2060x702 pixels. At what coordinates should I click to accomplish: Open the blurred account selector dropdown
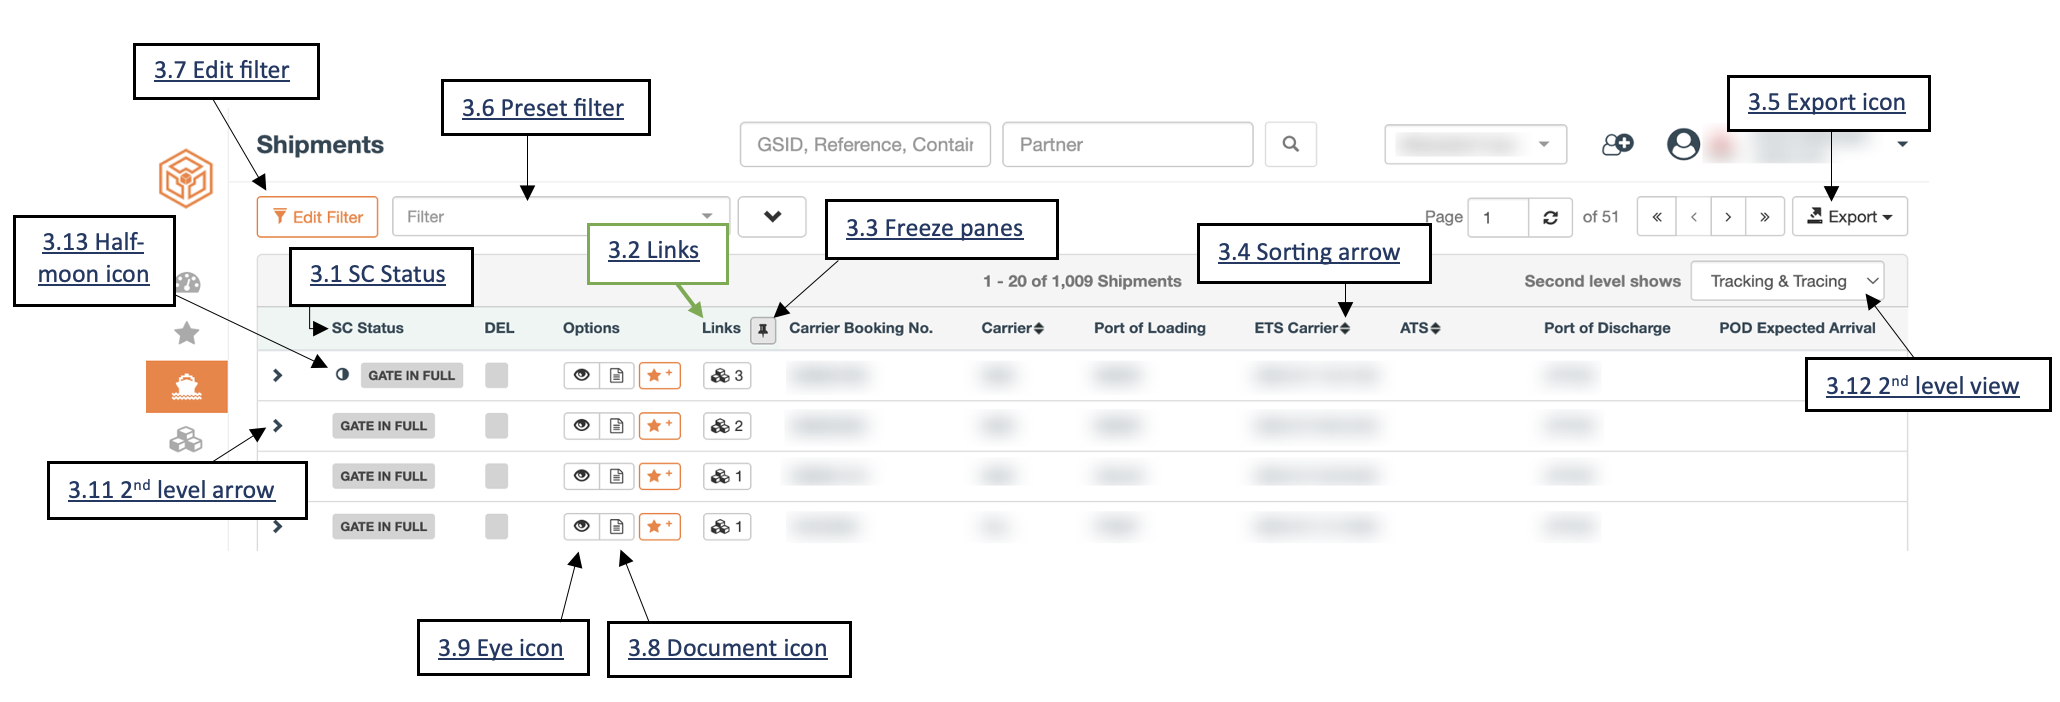click(1475, 144)
